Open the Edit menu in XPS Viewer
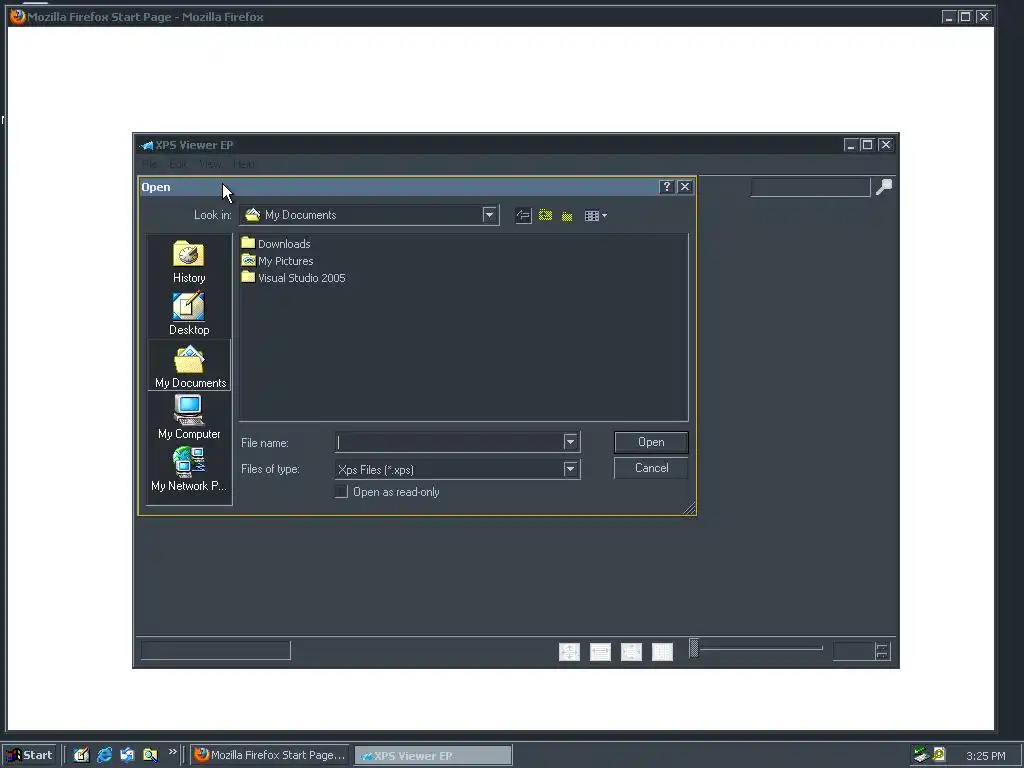 tap(178, 164)
